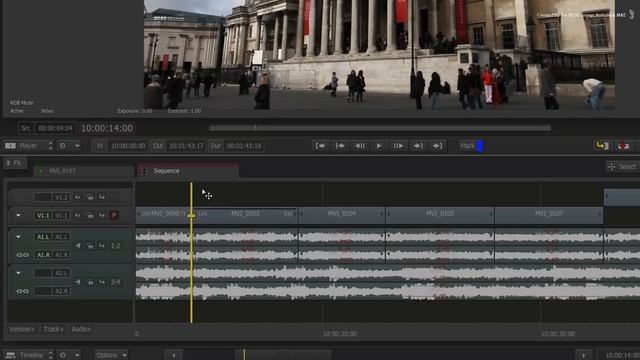Click the Audio+ button

pos(81,329)
